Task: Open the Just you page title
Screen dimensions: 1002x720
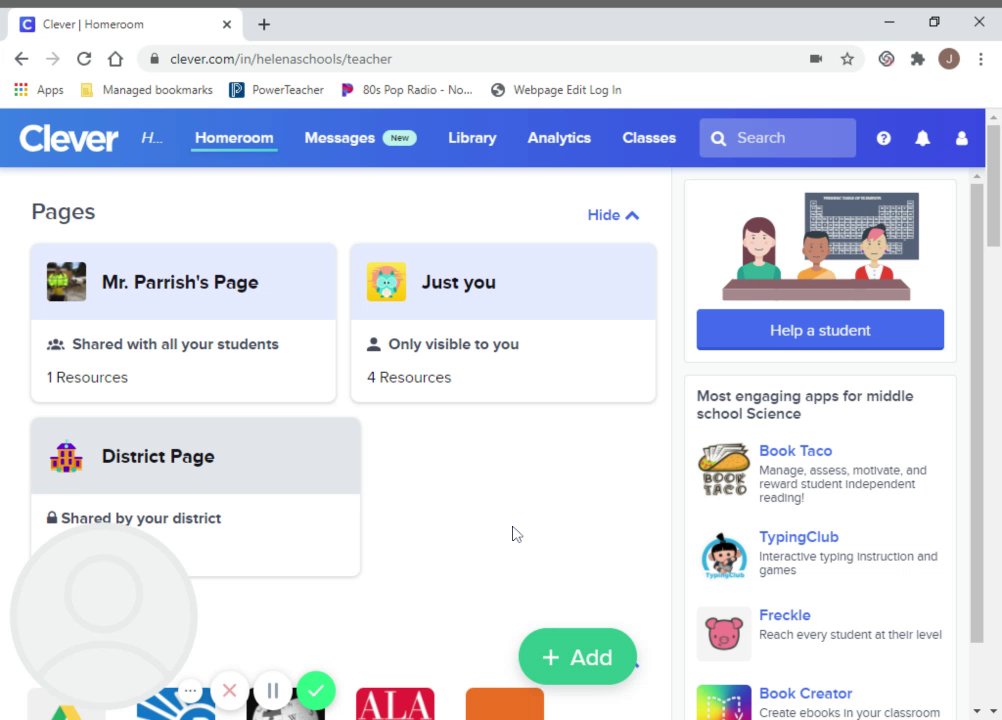Action: (x=459, y=282)
